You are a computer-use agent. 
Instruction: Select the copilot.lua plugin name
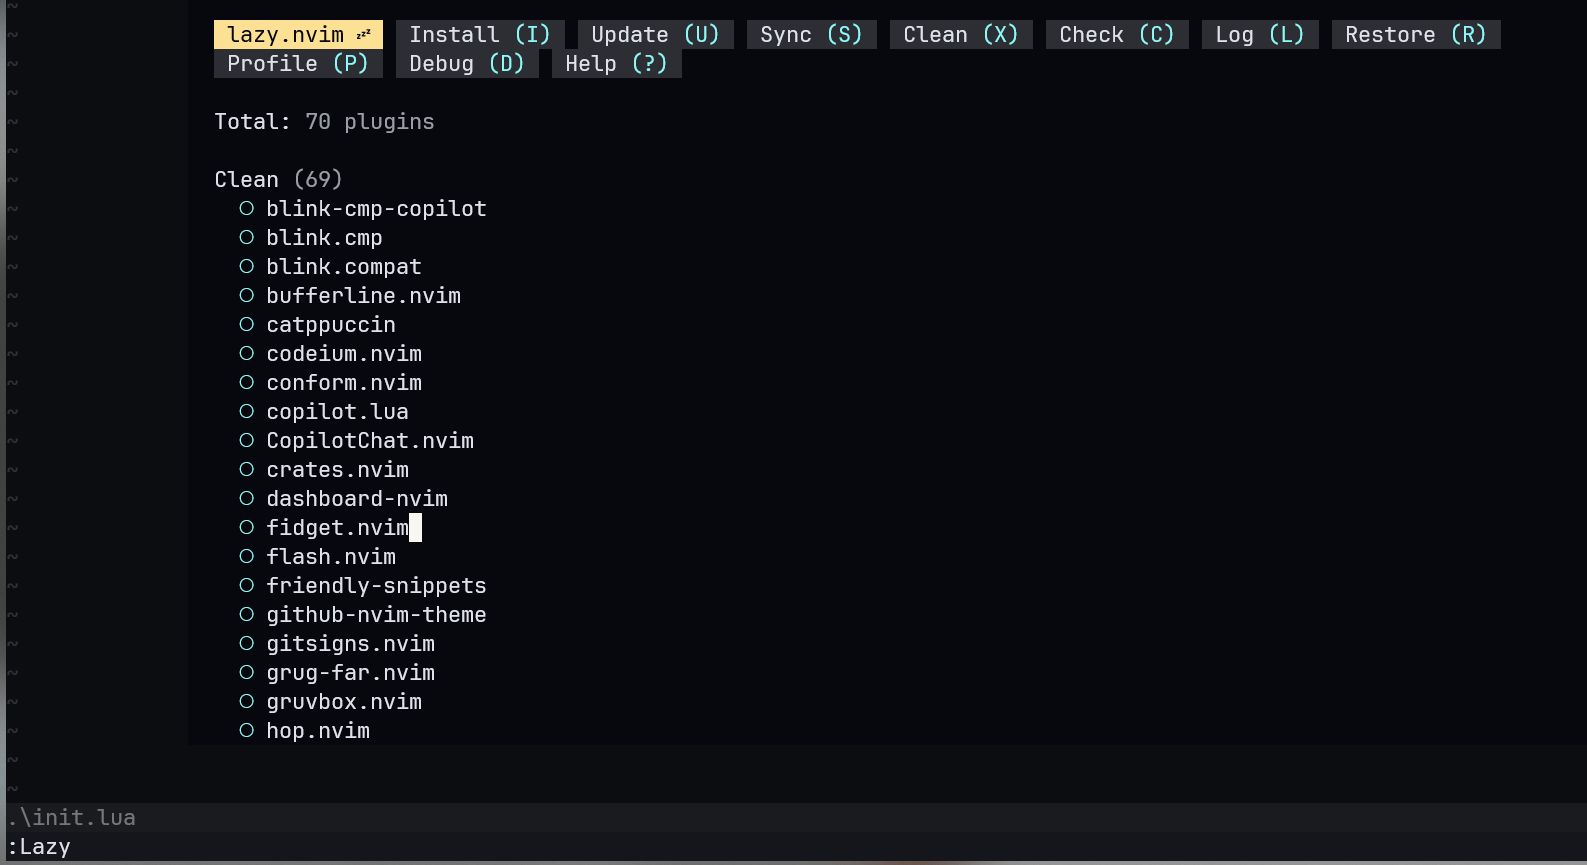(337, 412)
